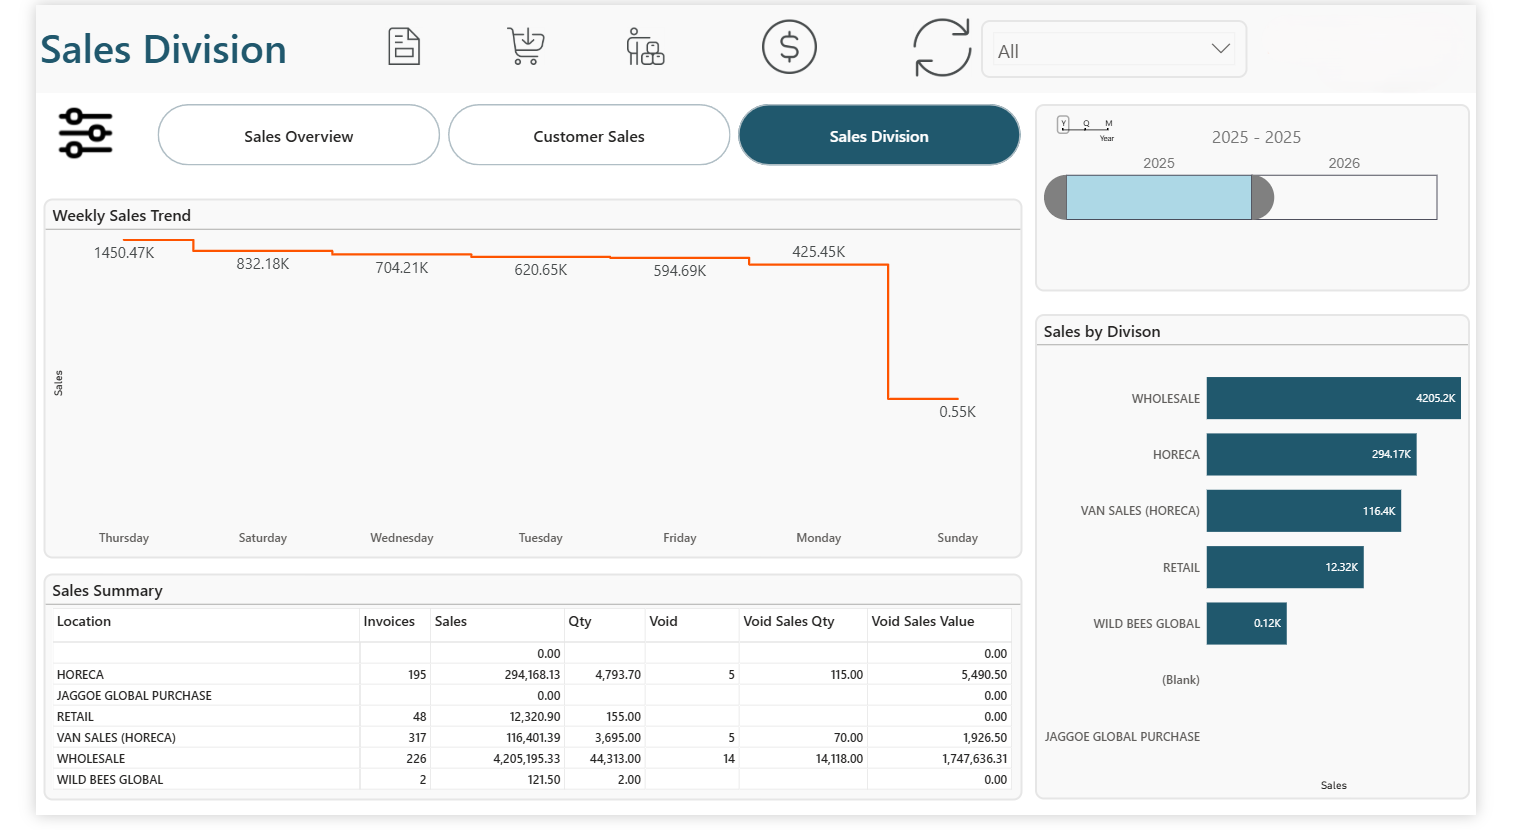Select M (Month) granularity on timeline slicer
Image resolution: width=1519 pixels, height=830 pixels.
click(1108, 124)
